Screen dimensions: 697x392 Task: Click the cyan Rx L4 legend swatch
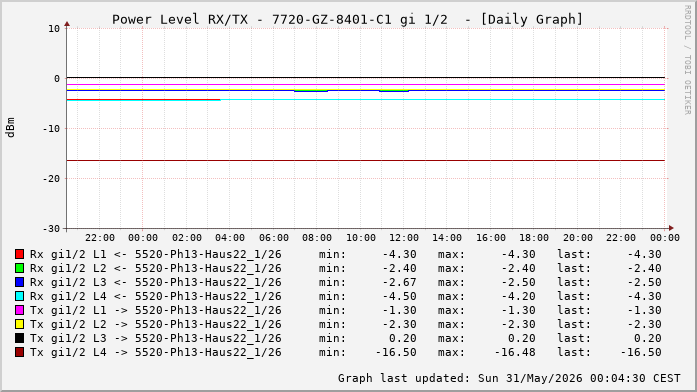(x=19, y=296)
